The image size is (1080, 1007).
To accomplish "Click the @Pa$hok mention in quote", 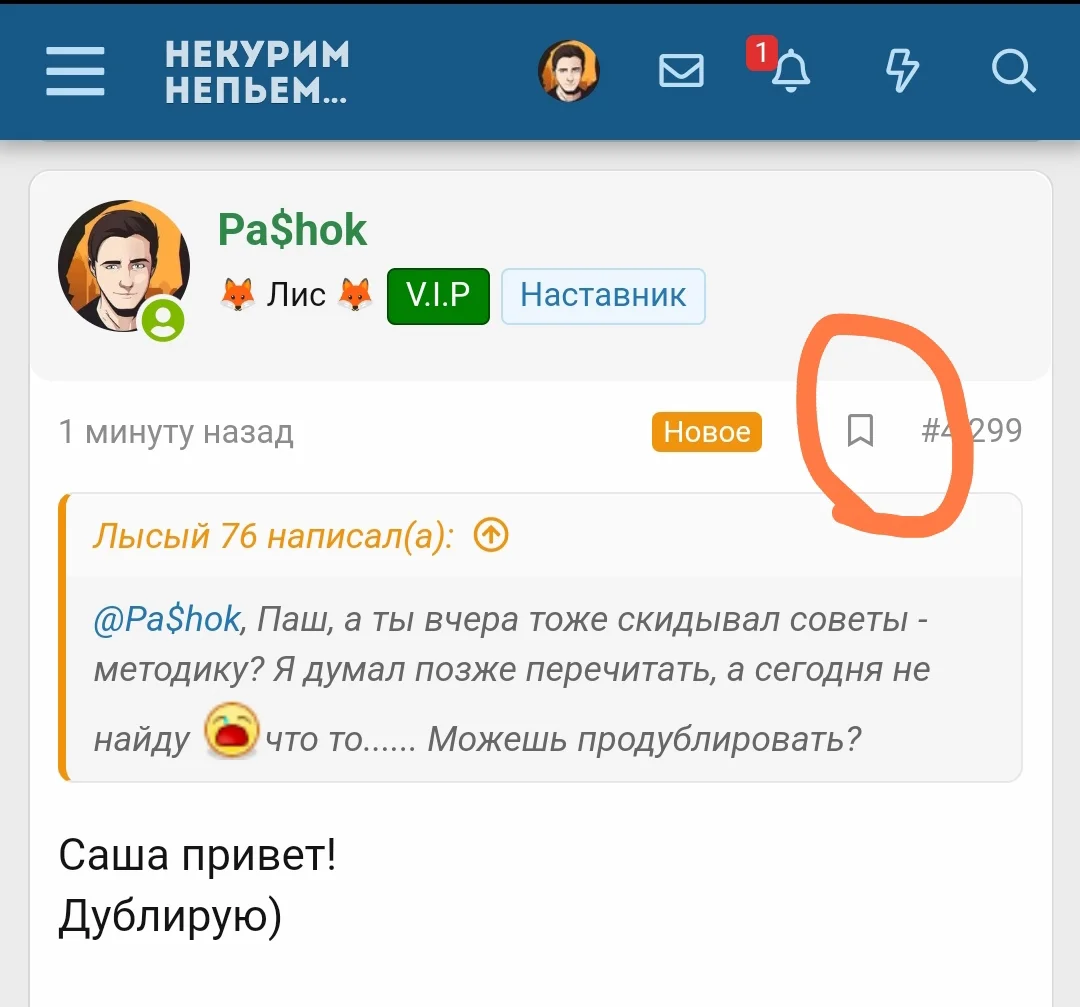I will [x=167, y=619].
